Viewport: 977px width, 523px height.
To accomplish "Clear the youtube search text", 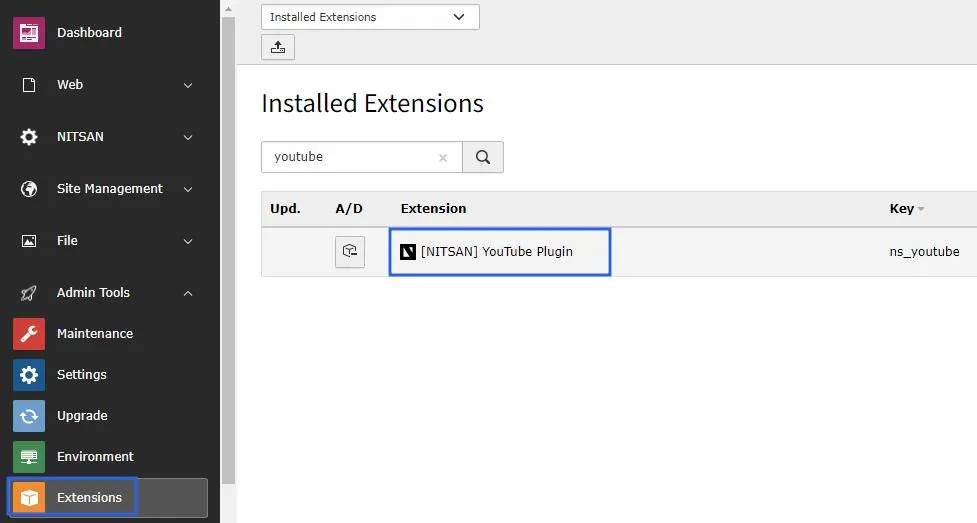I will pyautogui.click(x=443, y=158).
